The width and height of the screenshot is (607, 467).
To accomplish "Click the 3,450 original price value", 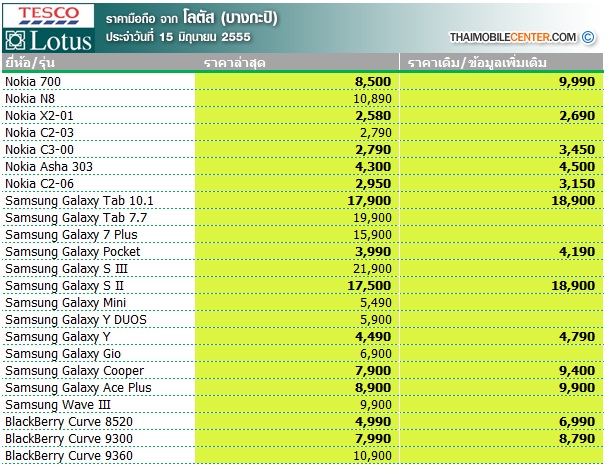I will point(577,150).
